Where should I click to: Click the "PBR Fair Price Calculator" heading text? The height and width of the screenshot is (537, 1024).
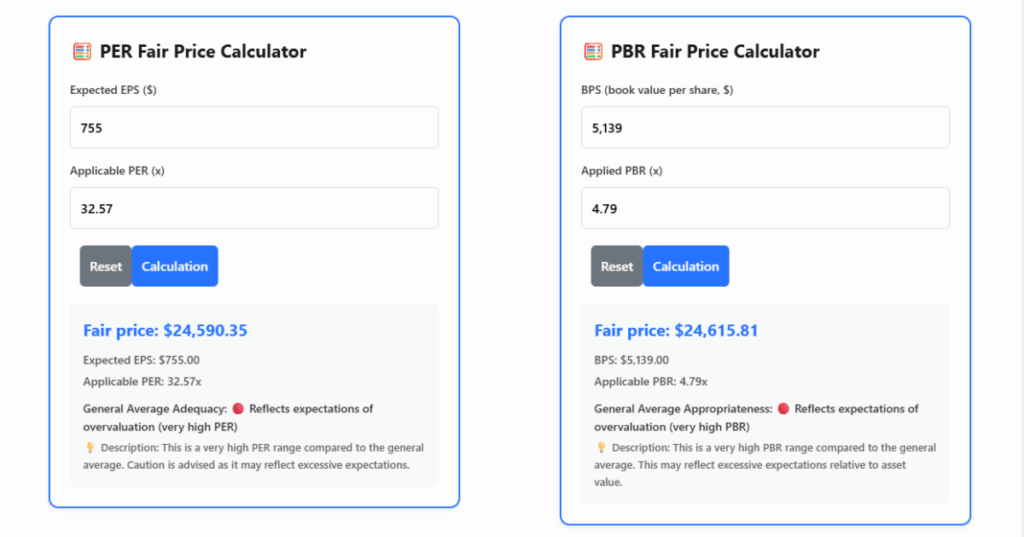715,51
